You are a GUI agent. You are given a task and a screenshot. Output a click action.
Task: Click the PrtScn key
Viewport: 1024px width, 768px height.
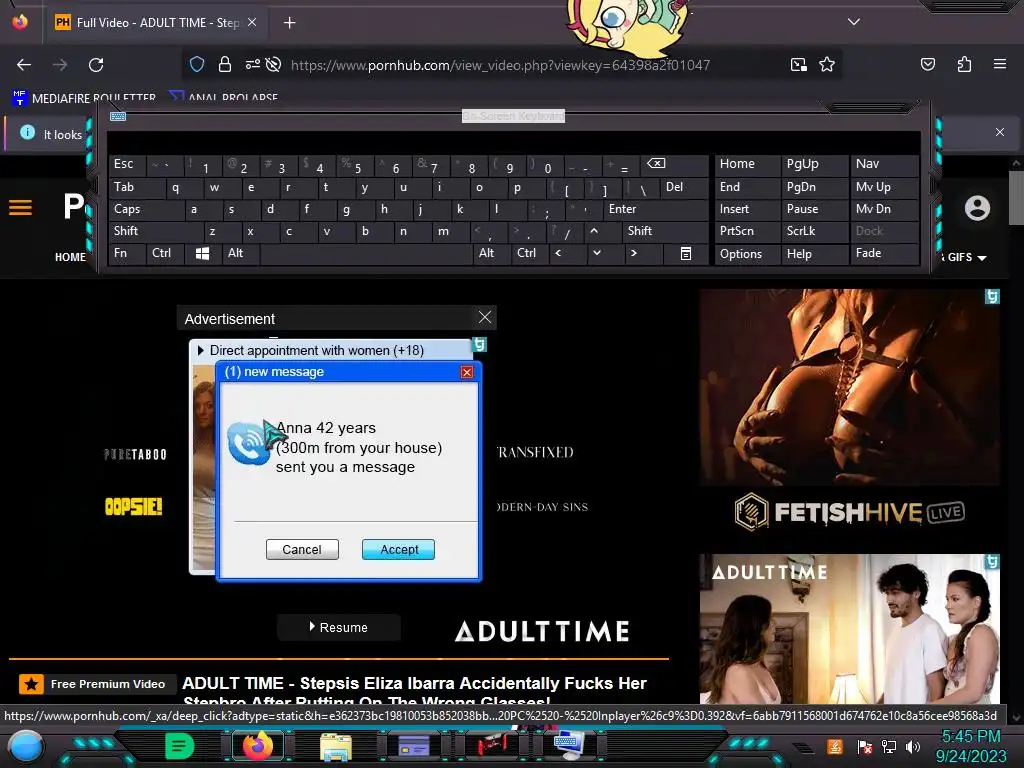point(747,231)
